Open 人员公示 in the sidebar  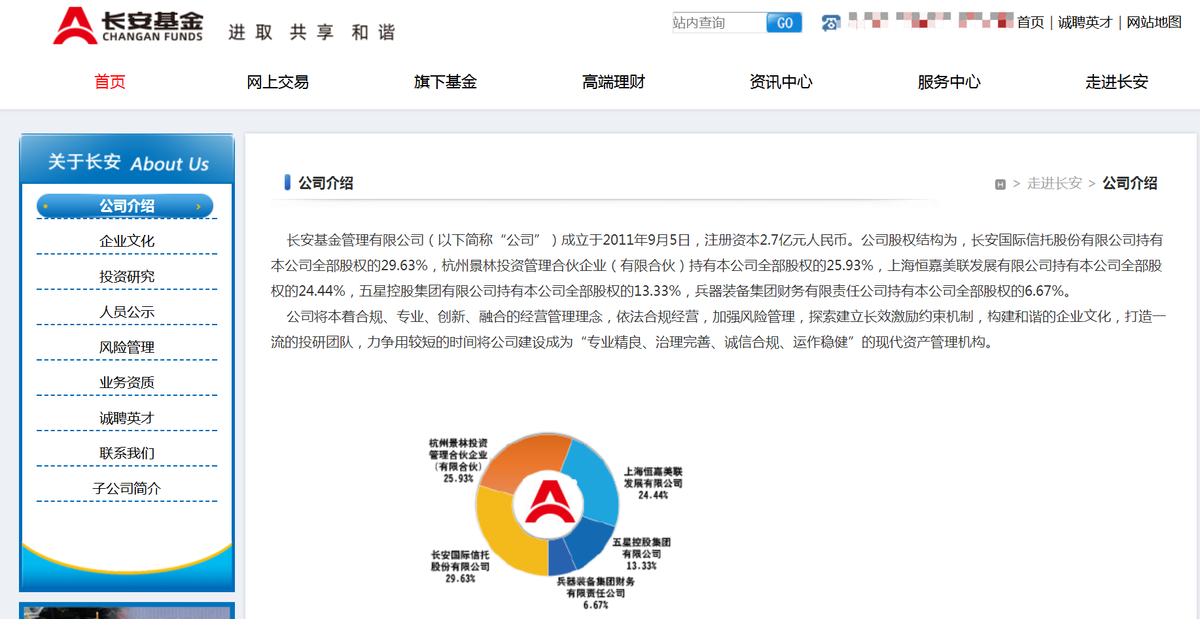tap(127, 312)
